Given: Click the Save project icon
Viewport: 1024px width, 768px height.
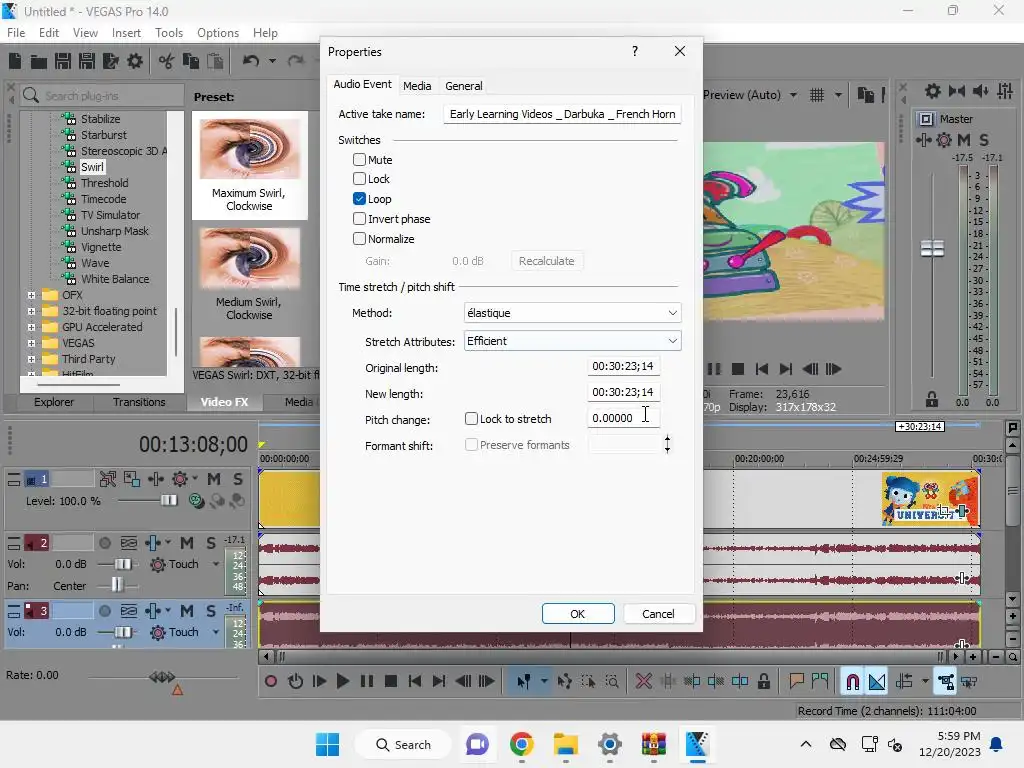Looking at the screenshot, I should tap(63, 61).
